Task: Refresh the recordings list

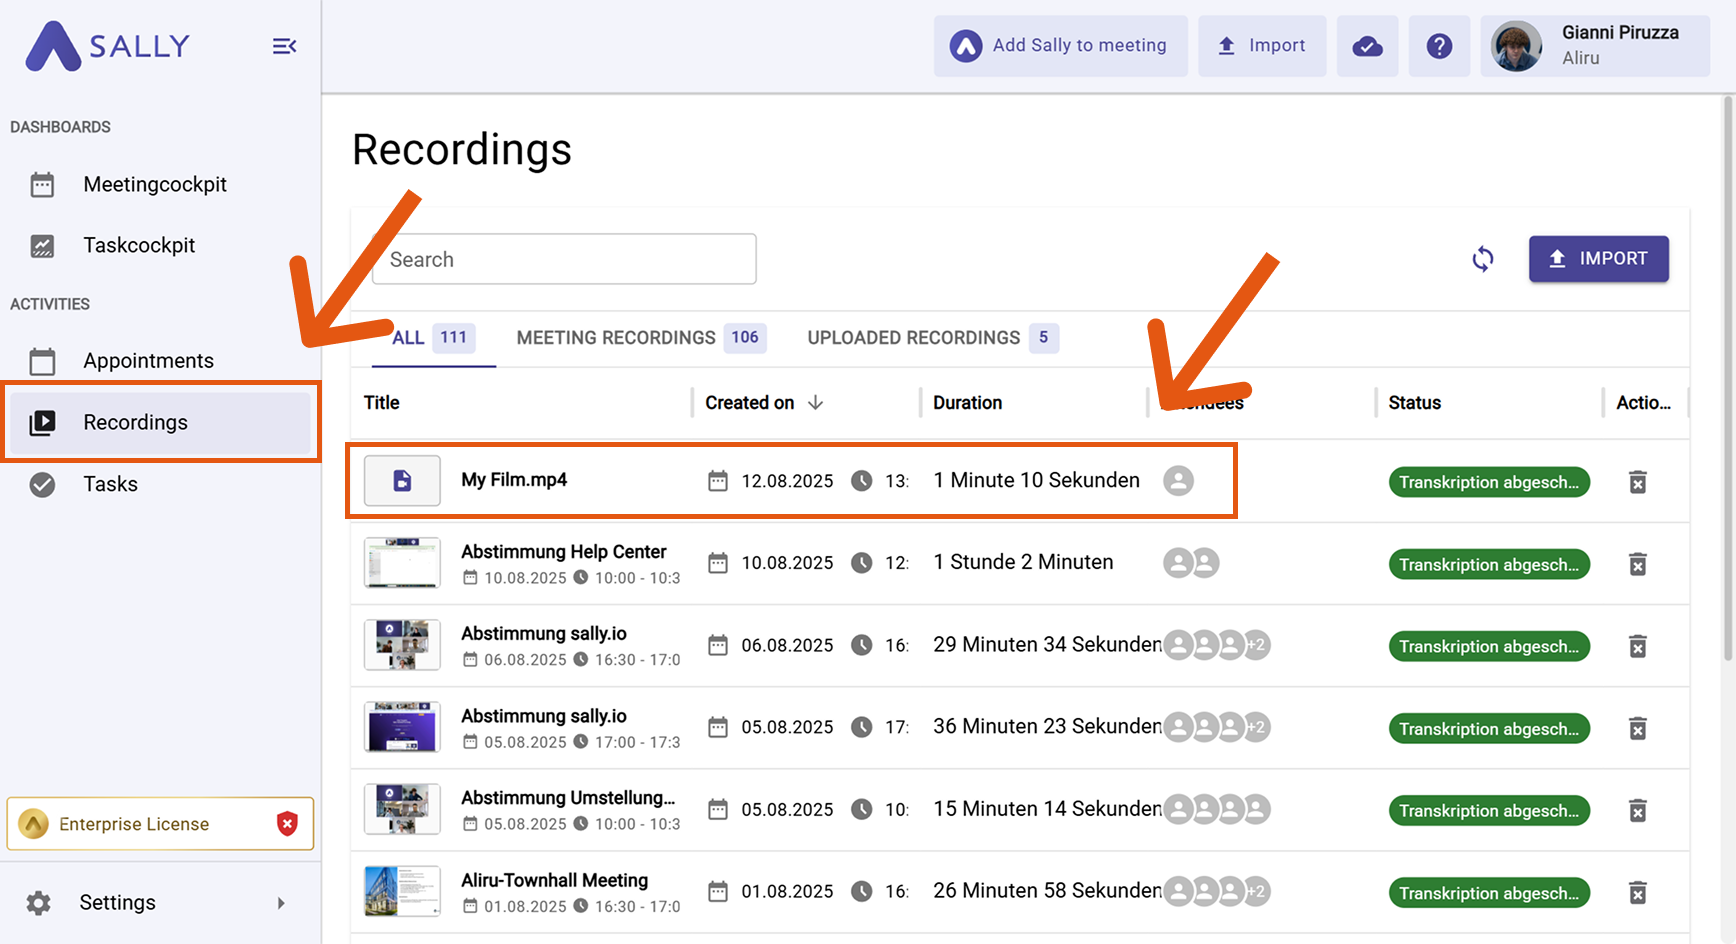Action: (1483, 259)
